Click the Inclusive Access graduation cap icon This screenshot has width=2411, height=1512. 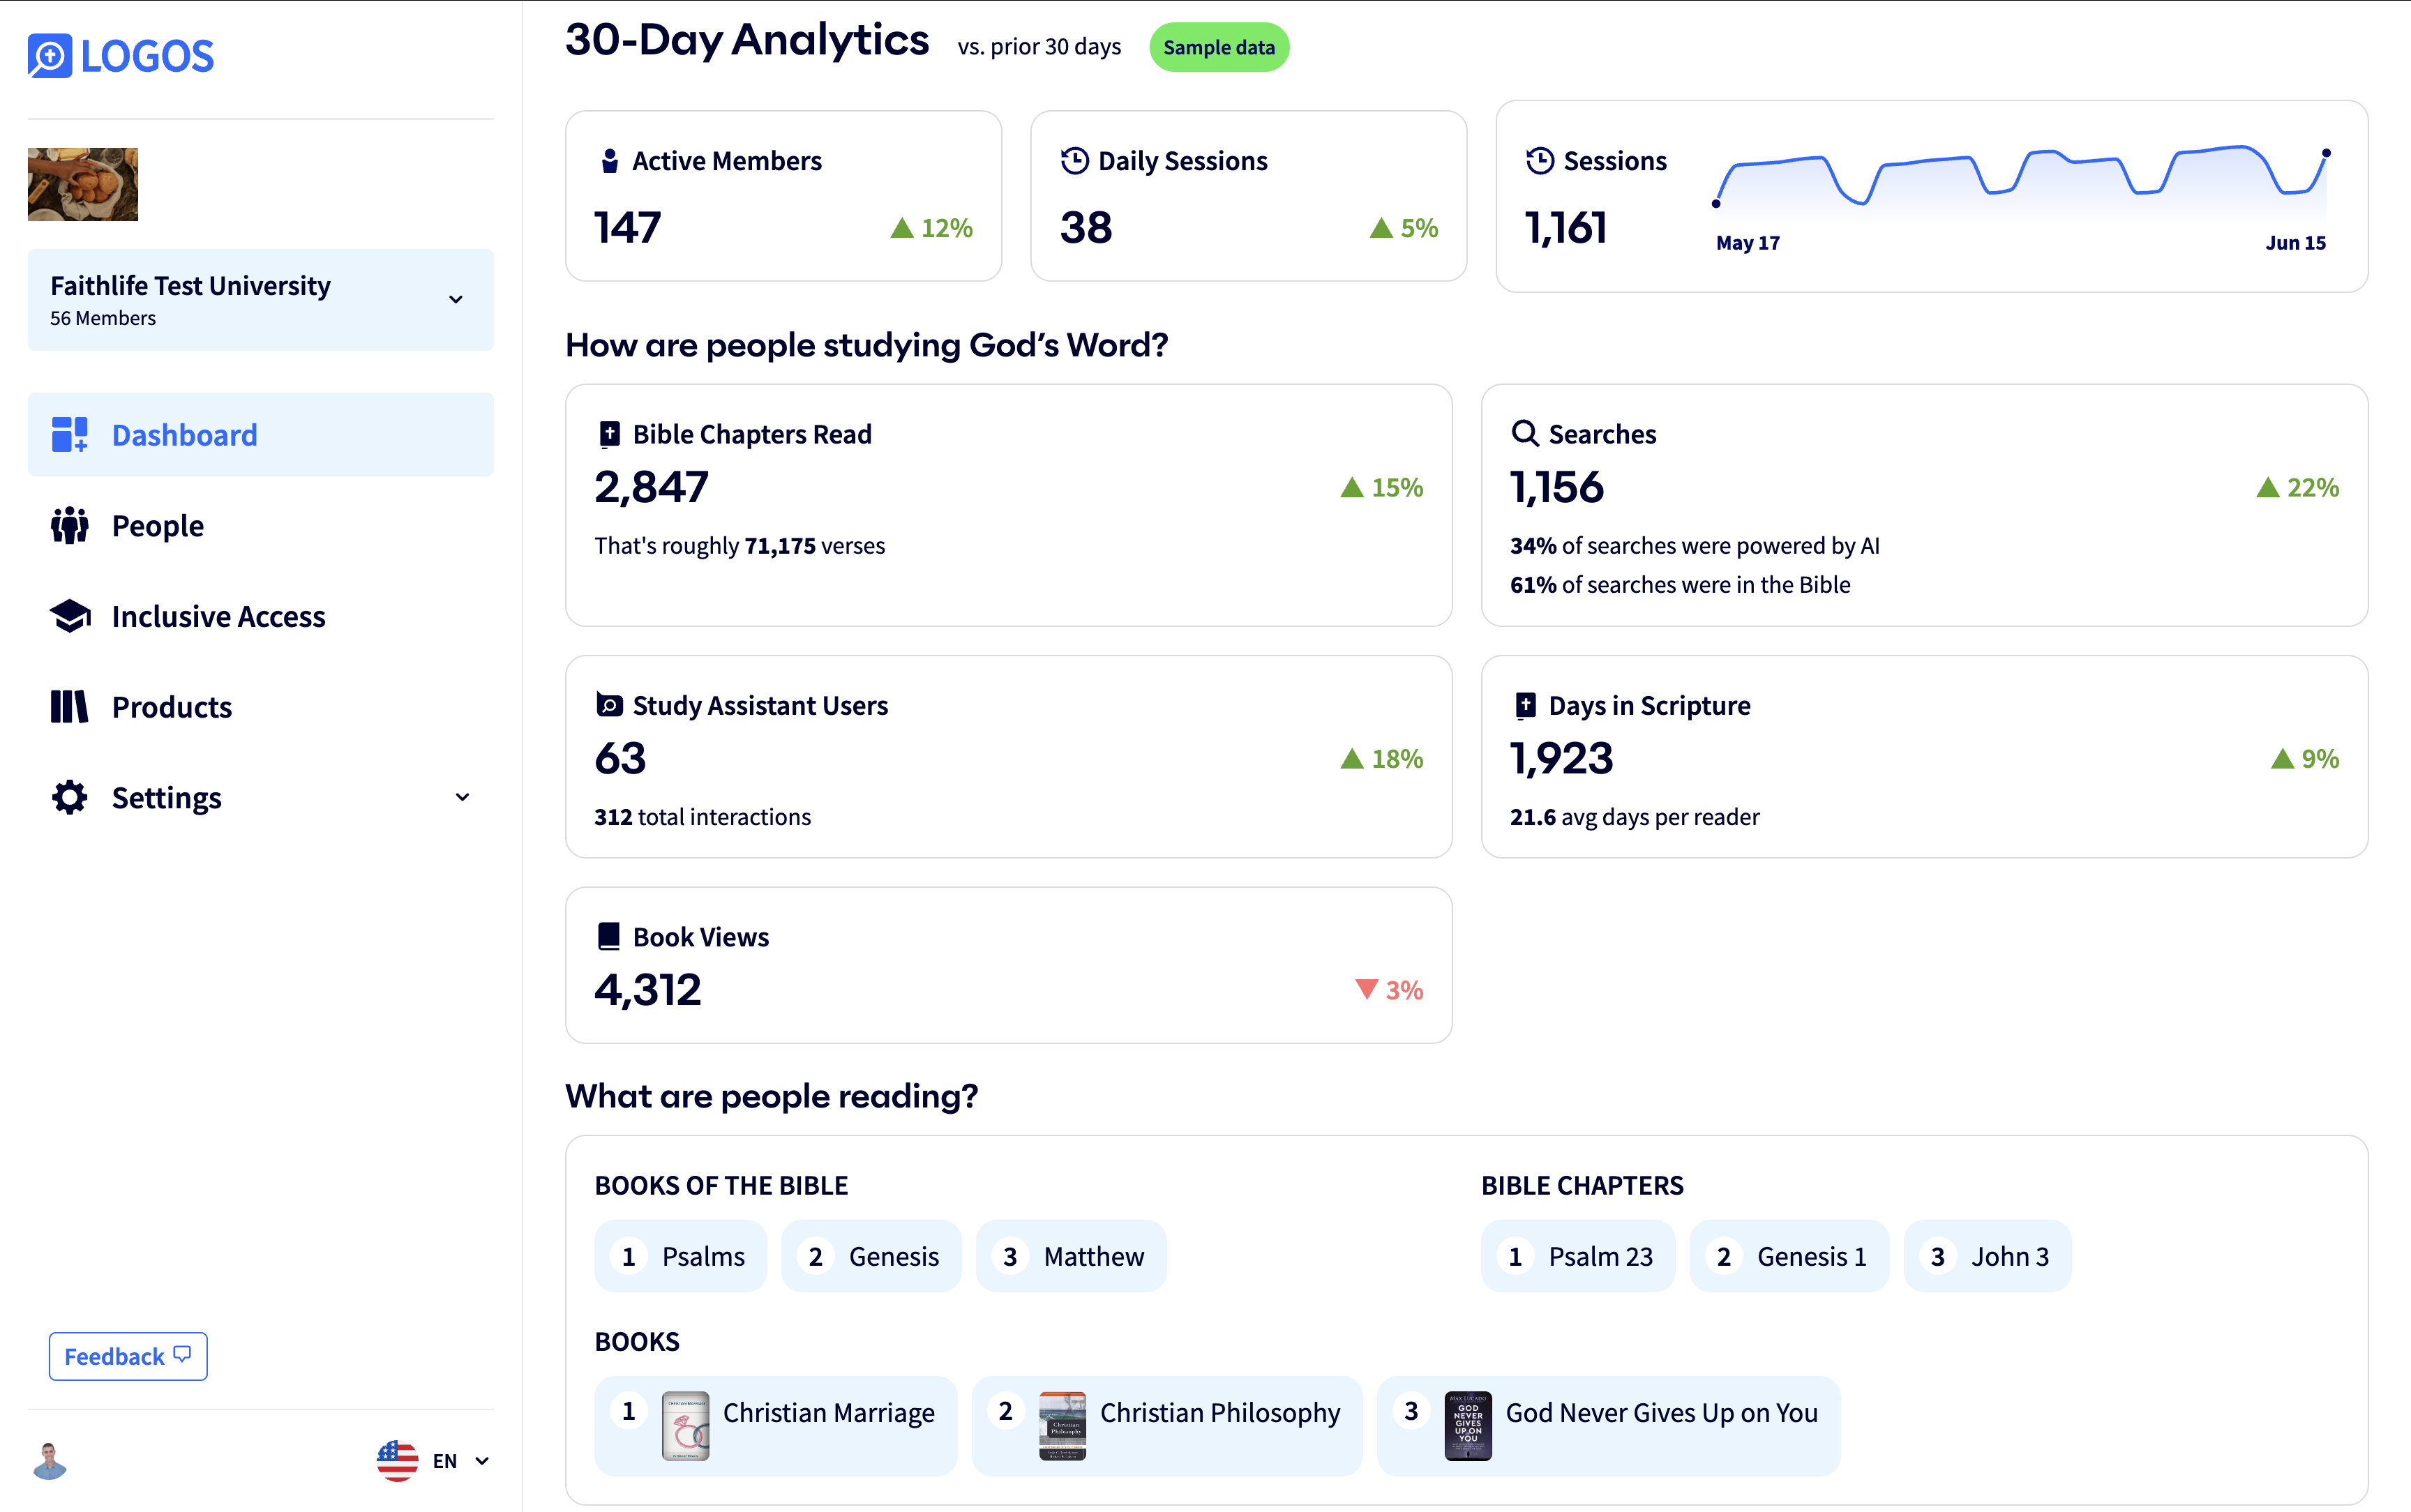pos(69,617)
